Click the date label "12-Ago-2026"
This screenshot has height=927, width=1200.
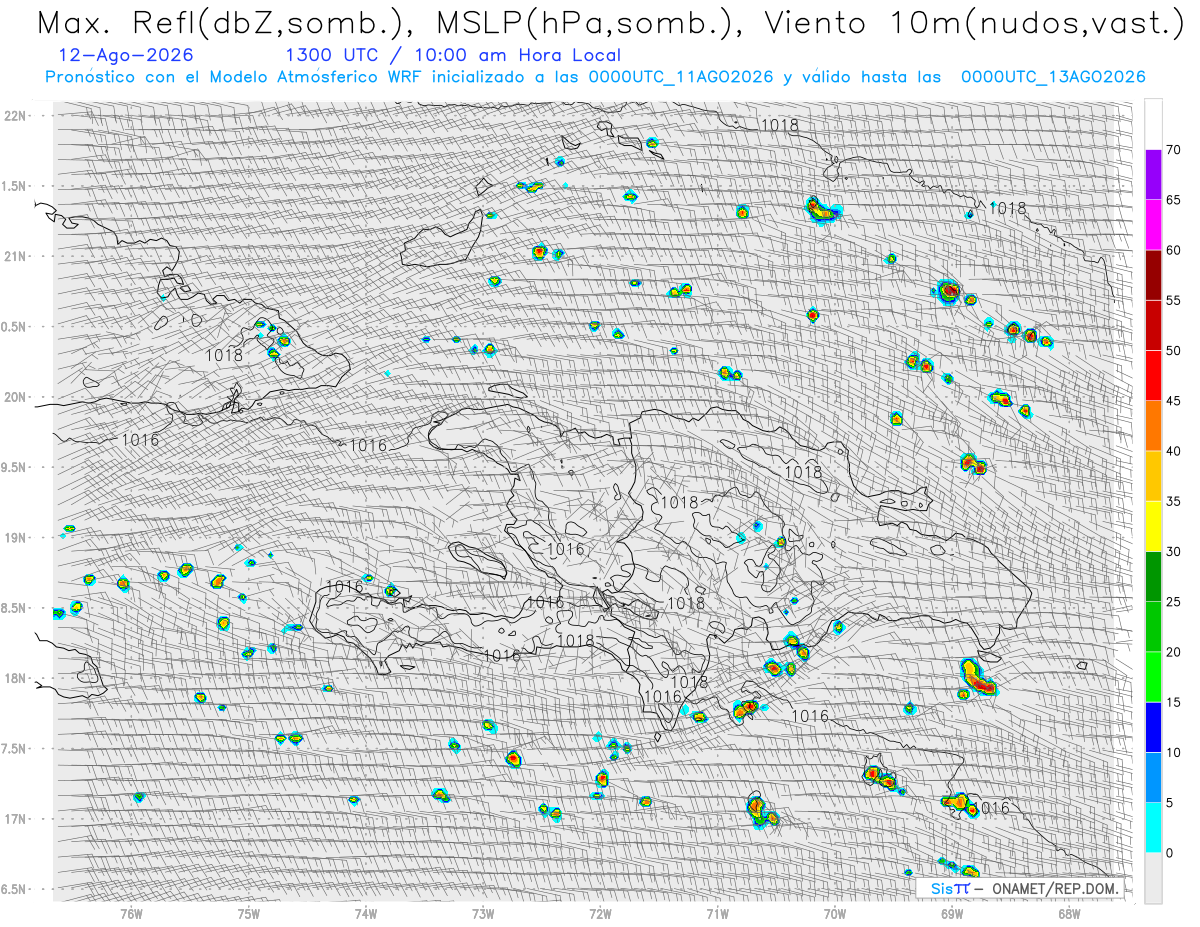pyautogui.click(x=126, y=56)
